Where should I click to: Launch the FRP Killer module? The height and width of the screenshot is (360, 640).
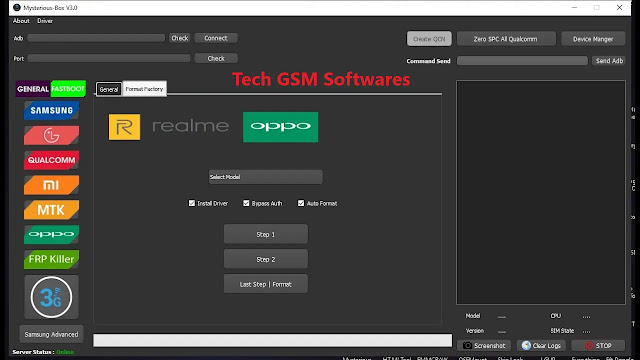(x=51, y=259)
